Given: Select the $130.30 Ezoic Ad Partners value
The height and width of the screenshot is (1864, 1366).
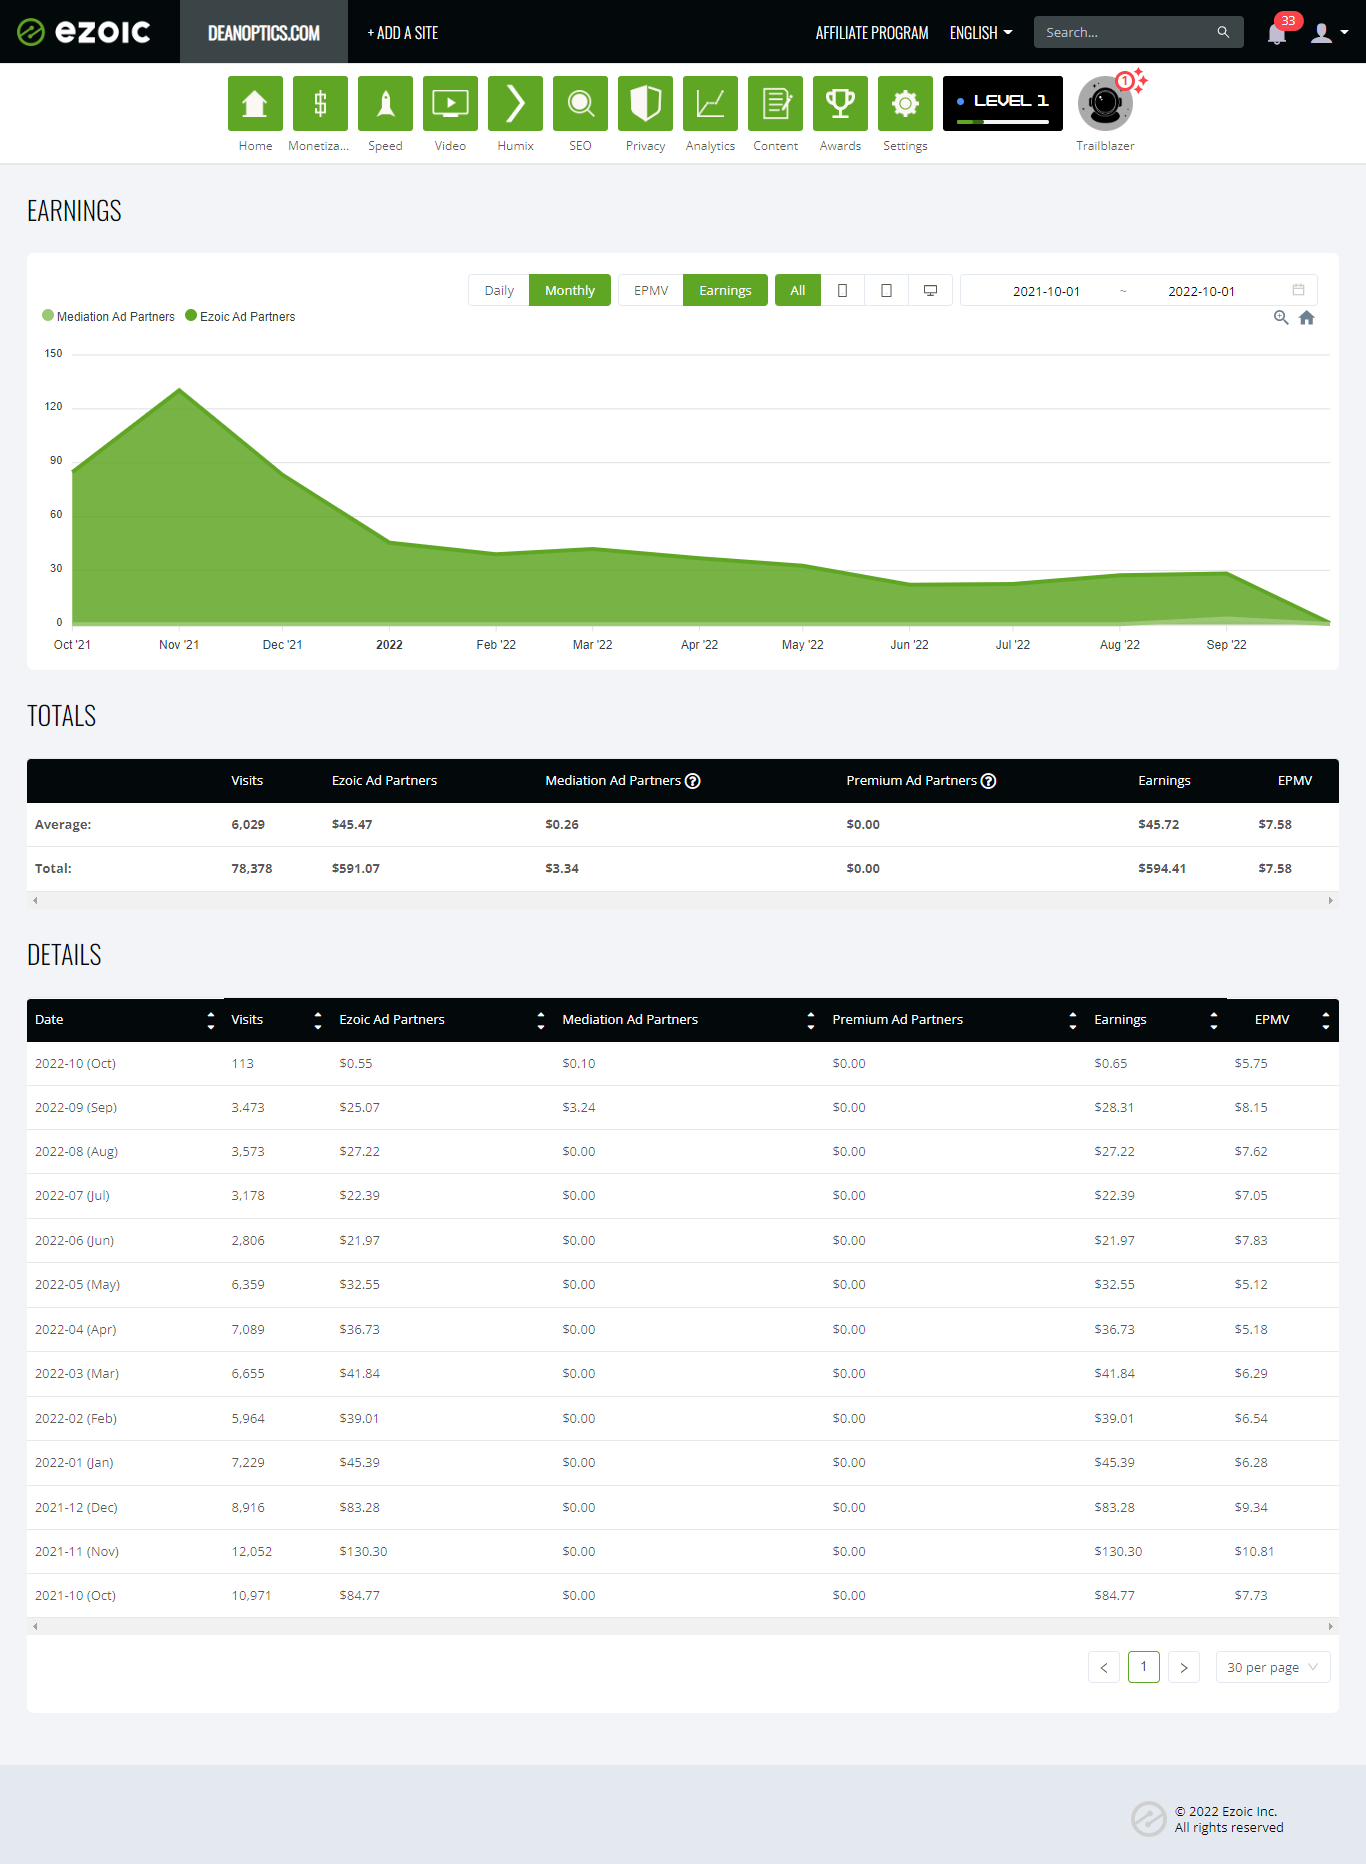Looking at the screenshot, I should point(363,1552).
